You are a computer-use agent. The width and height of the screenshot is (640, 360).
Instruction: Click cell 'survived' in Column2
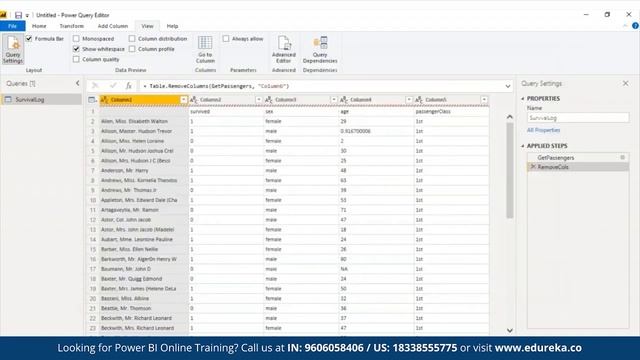click(x=226, y=111)
